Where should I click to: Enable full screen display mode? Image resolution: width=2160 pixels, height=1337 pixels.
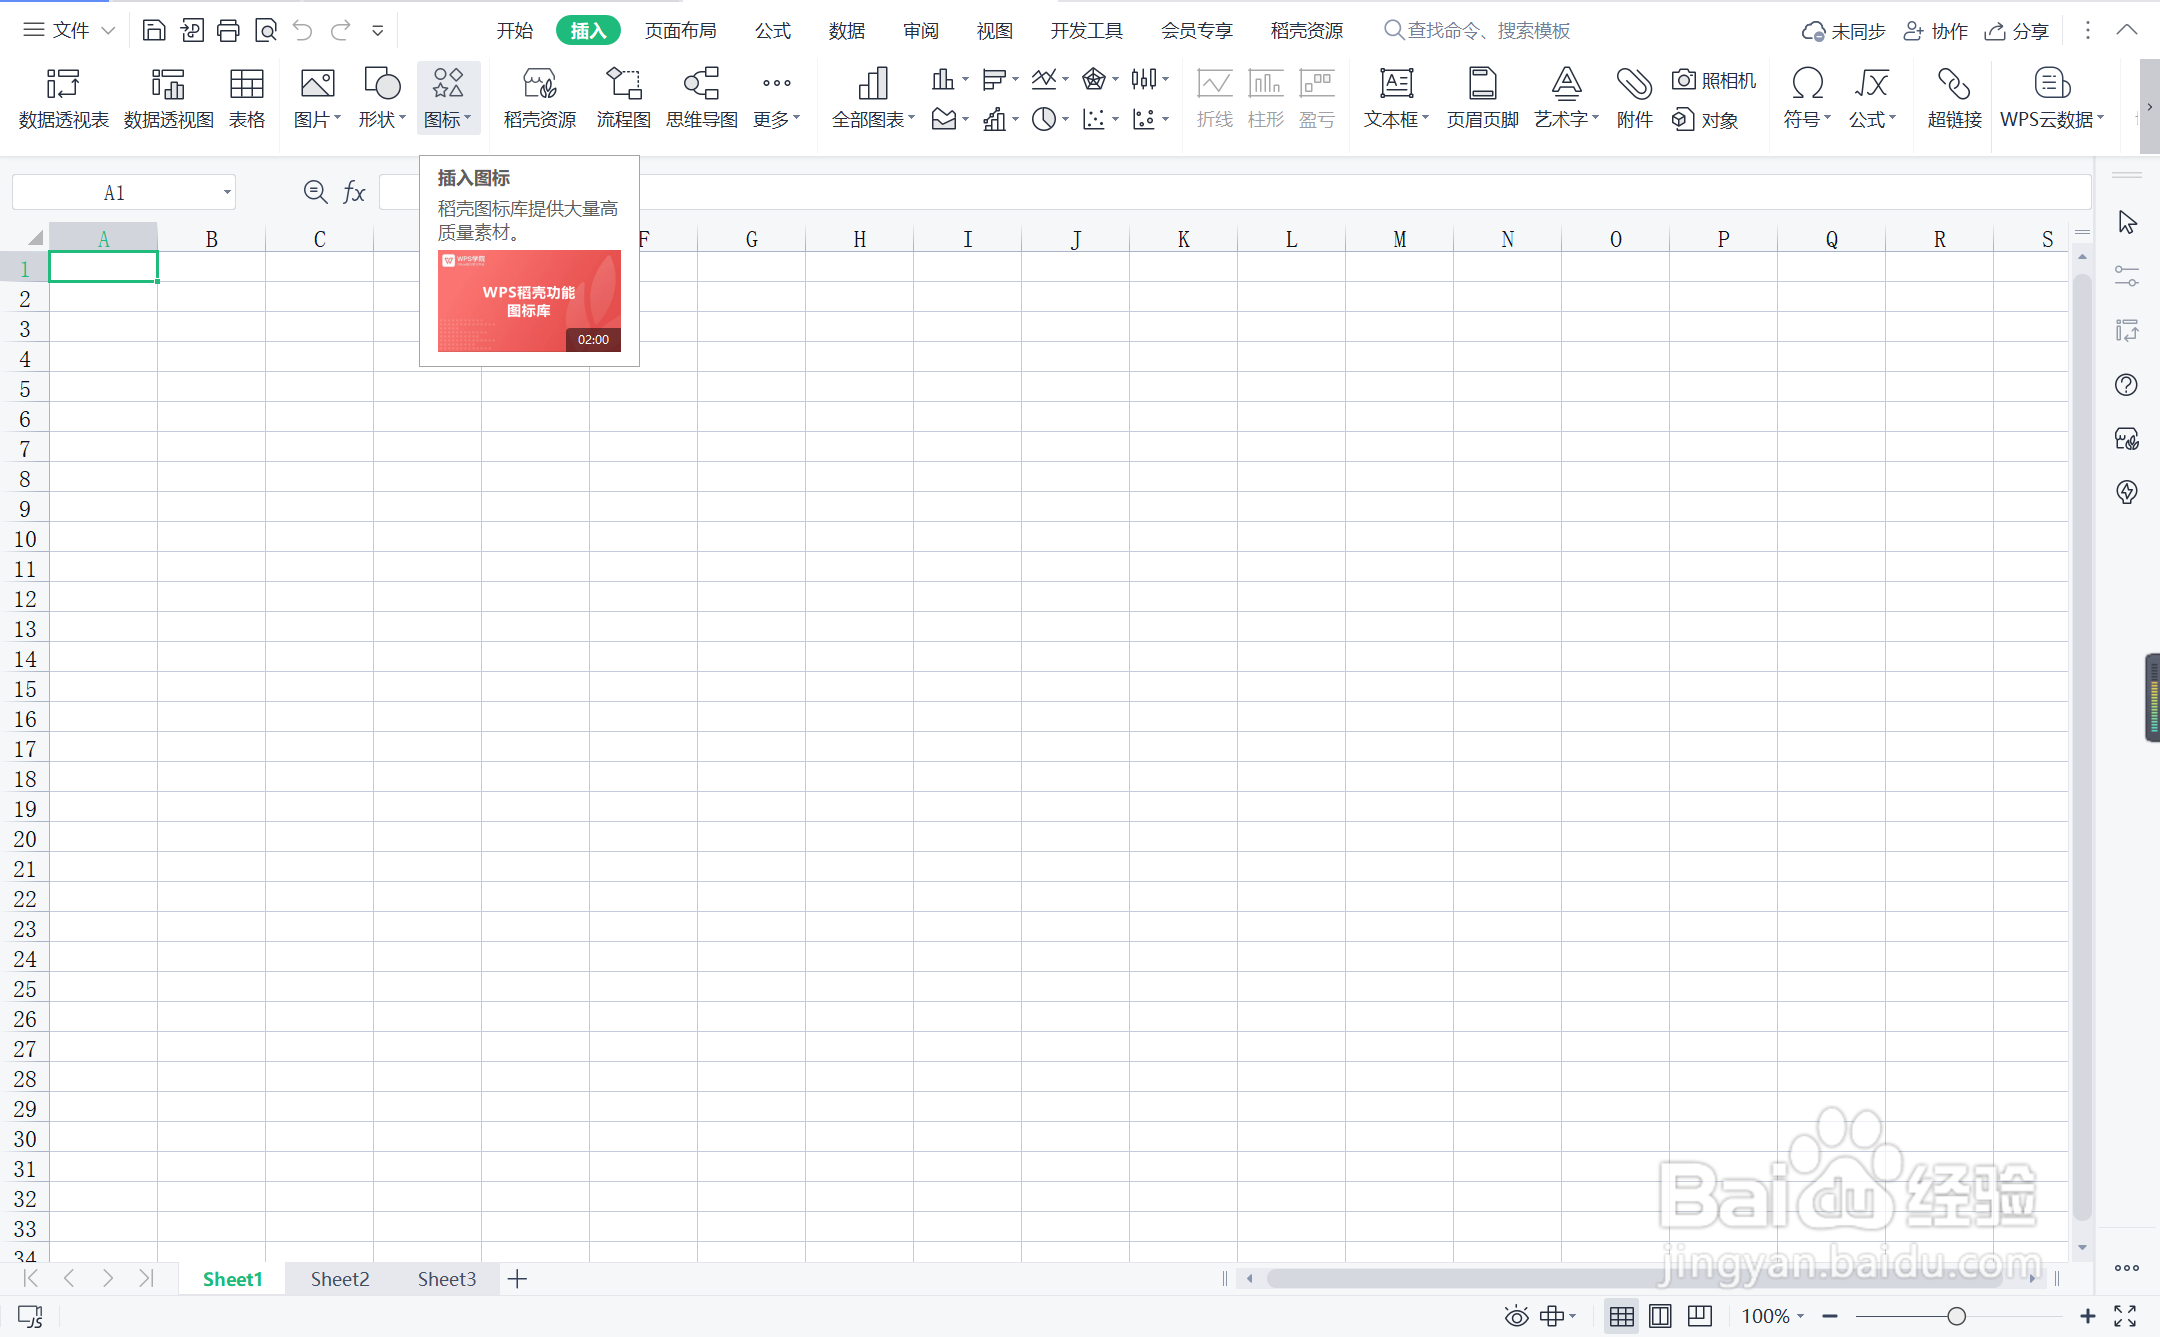(x=2125, y=1316)
